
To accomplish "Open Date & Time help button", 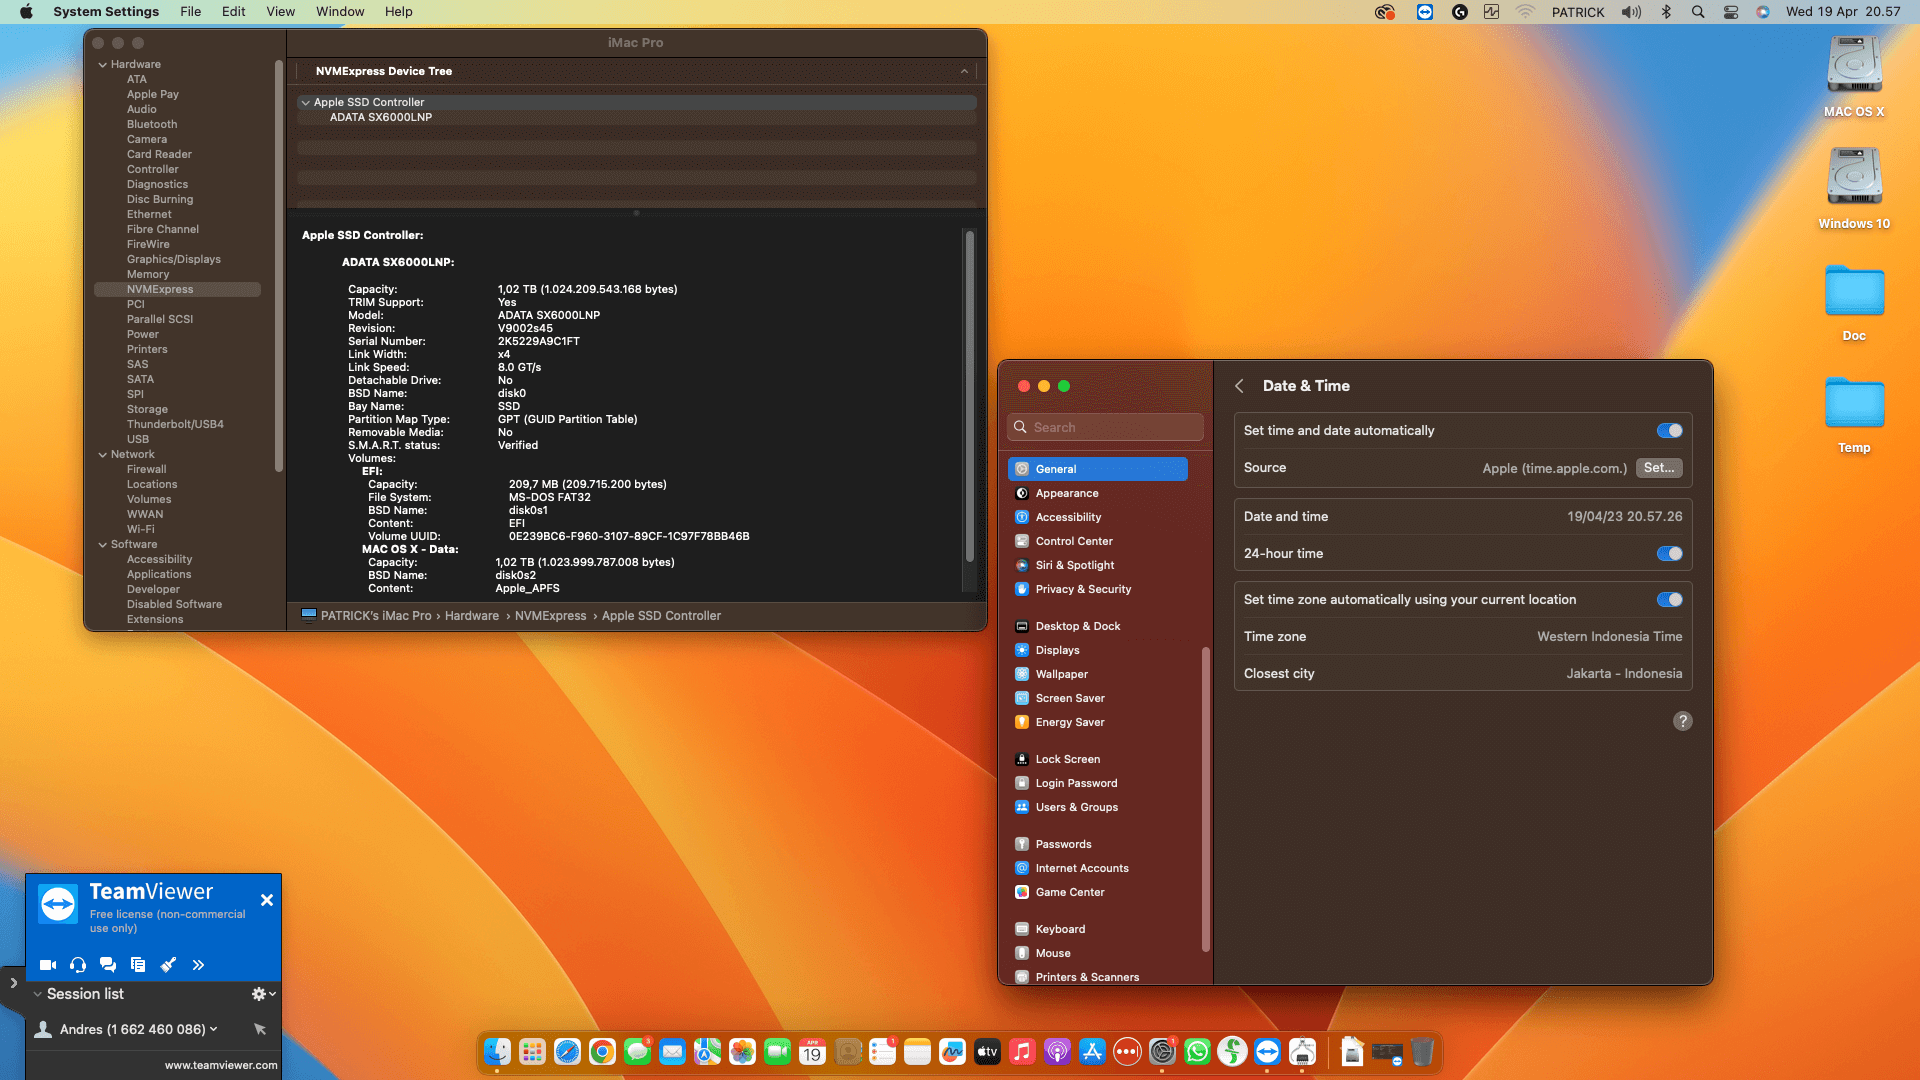I will click(1683, 721).
